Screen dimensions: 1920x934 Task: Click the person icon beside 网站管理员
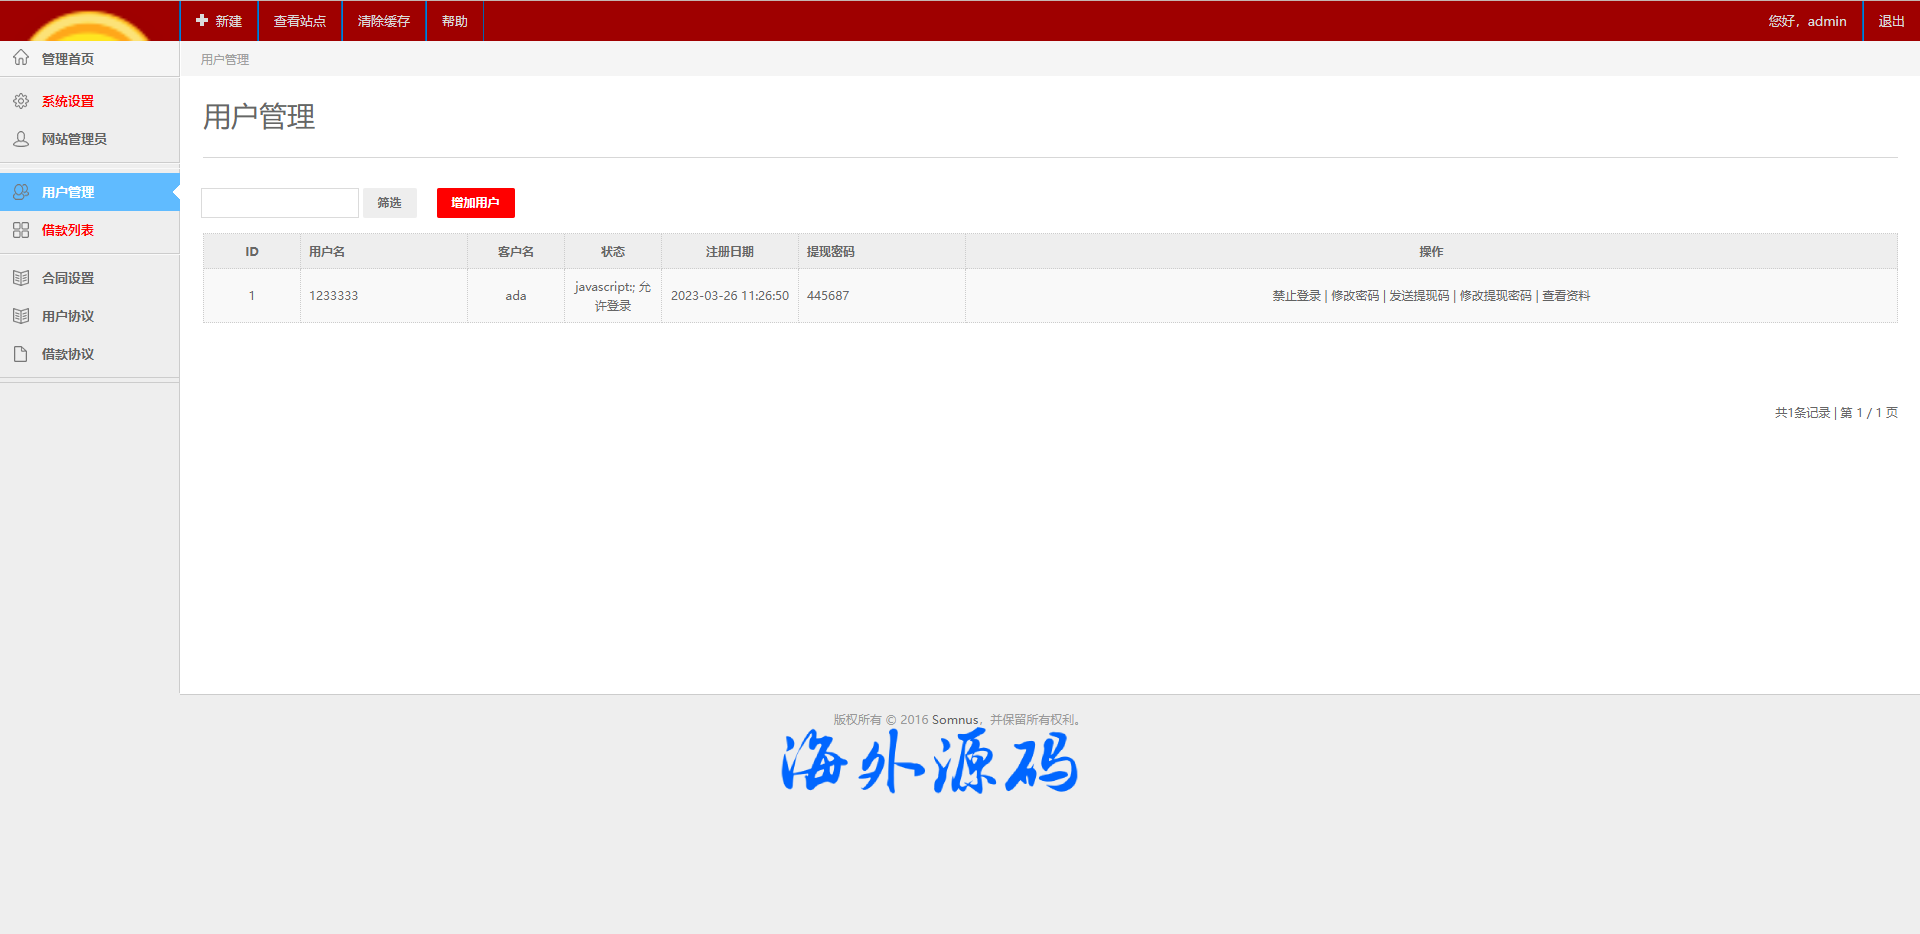(x=21, y=139)
